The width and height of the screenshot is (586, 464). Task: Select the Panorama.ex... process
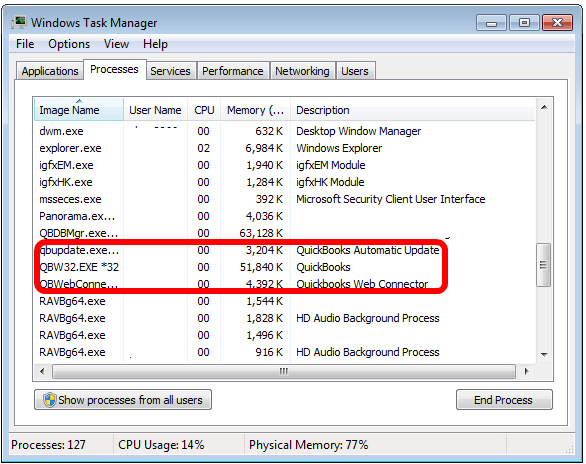tap(284, 216)
